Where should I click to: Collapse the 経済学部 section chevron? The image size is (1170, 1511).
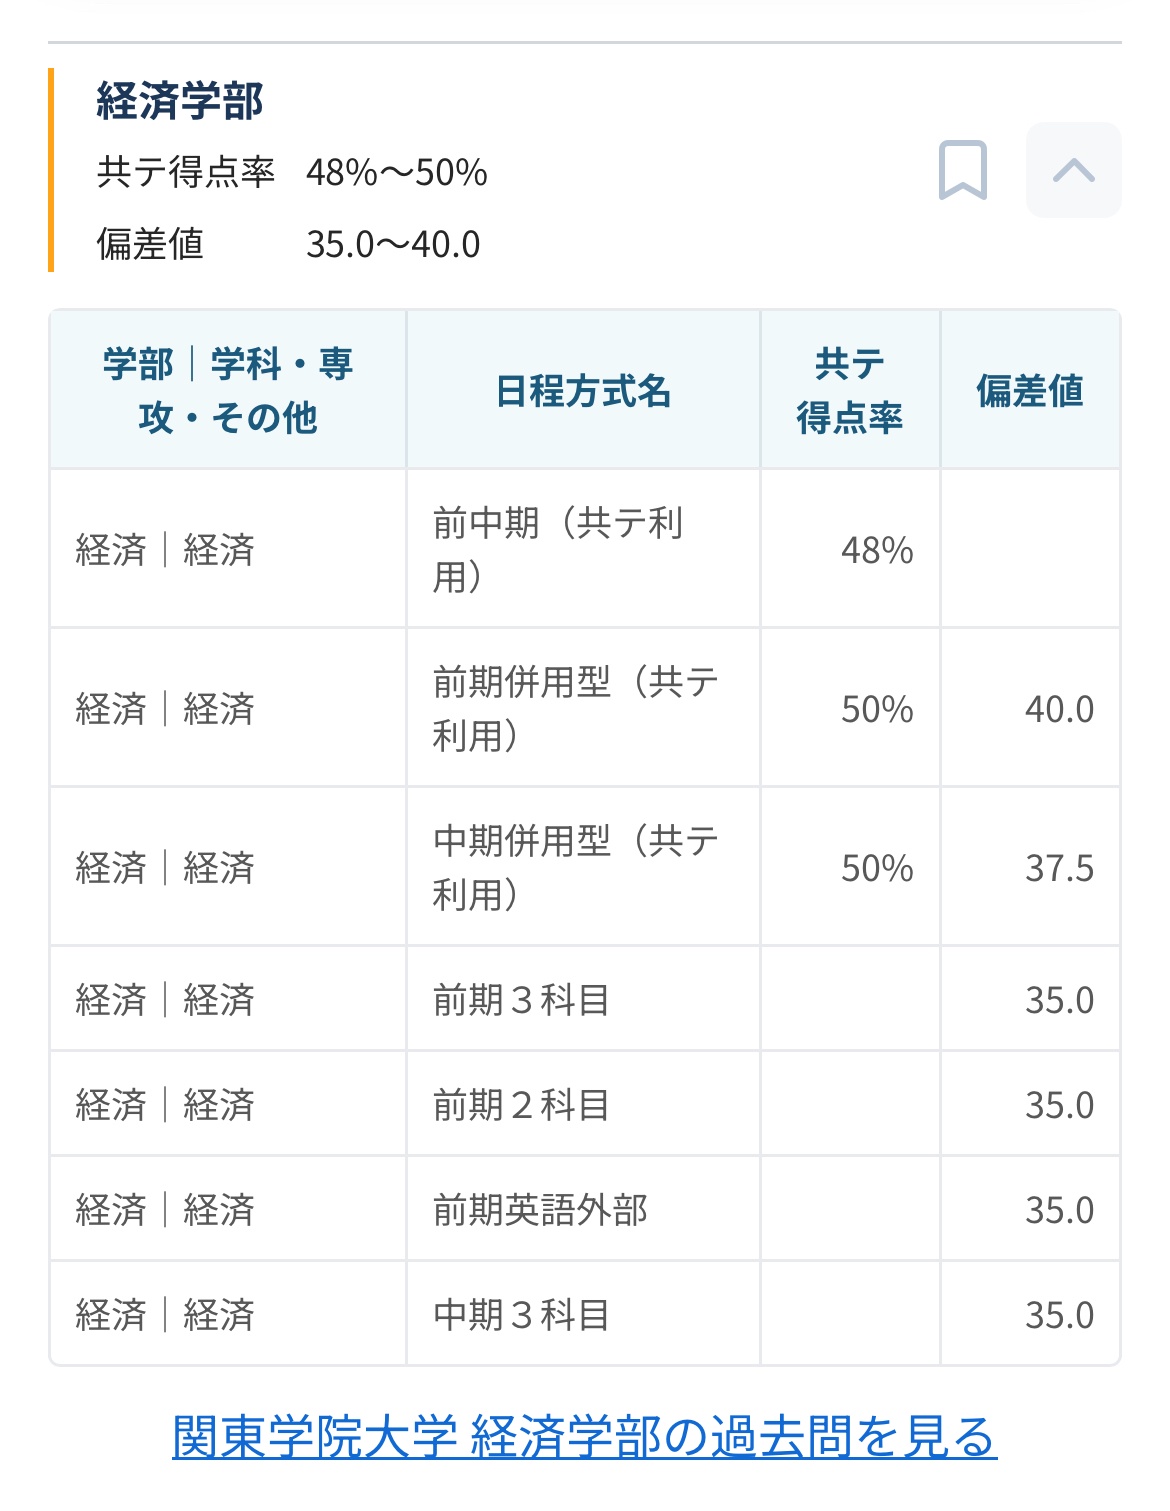pyautogui.click(x=1073, y=170)
